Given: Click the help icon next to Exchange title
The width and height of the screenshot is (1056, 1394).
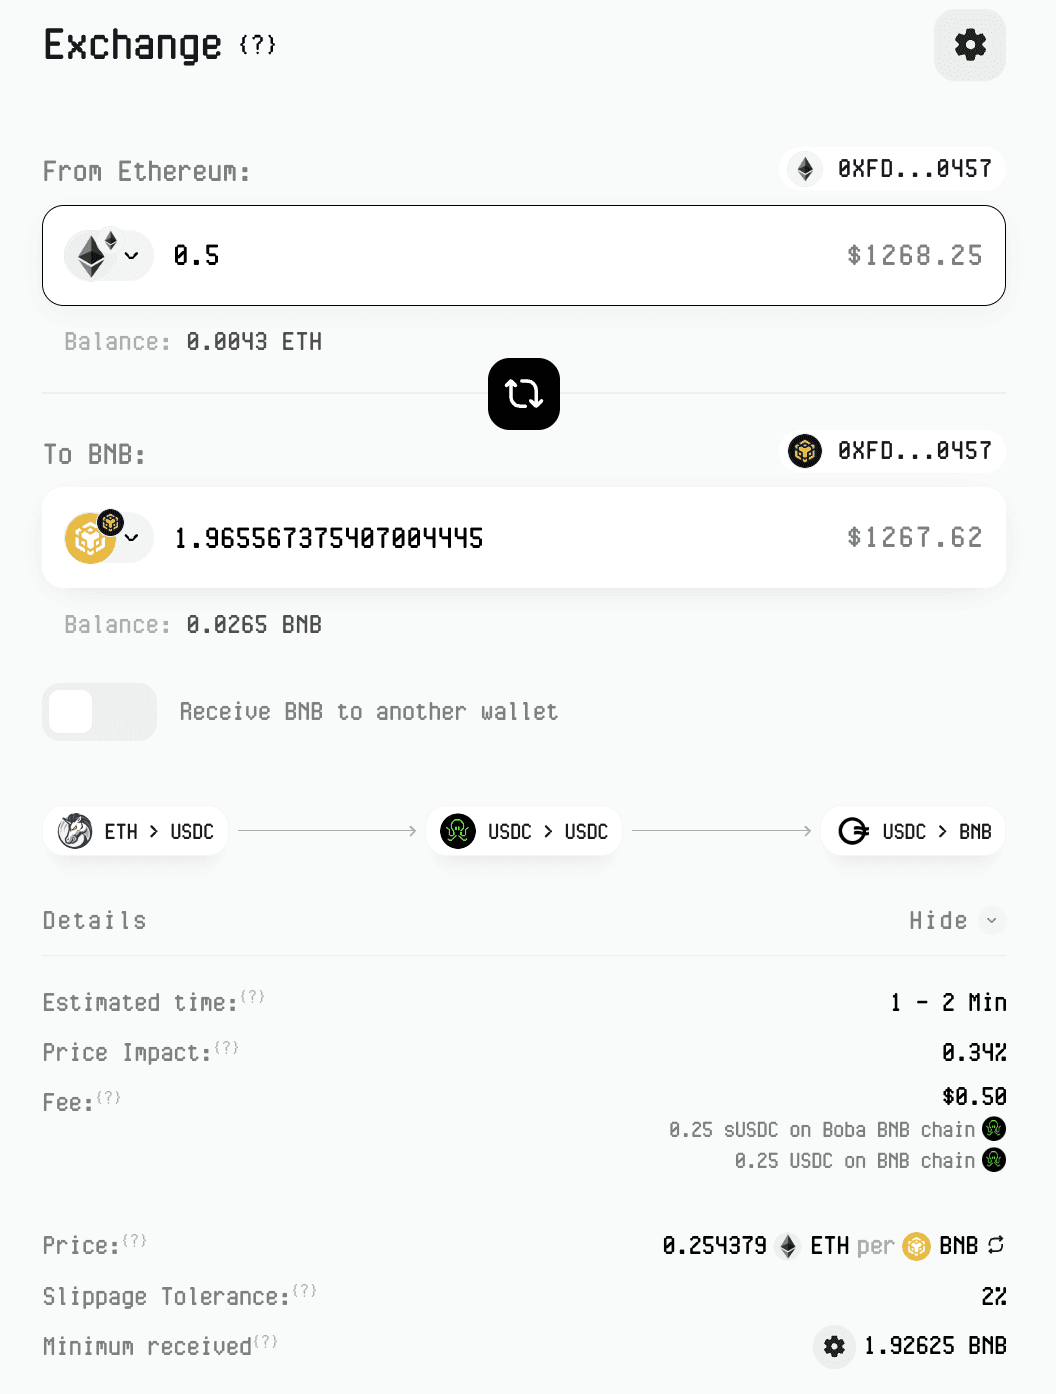Looking at the screenshot, I should [x=256, y=45].
